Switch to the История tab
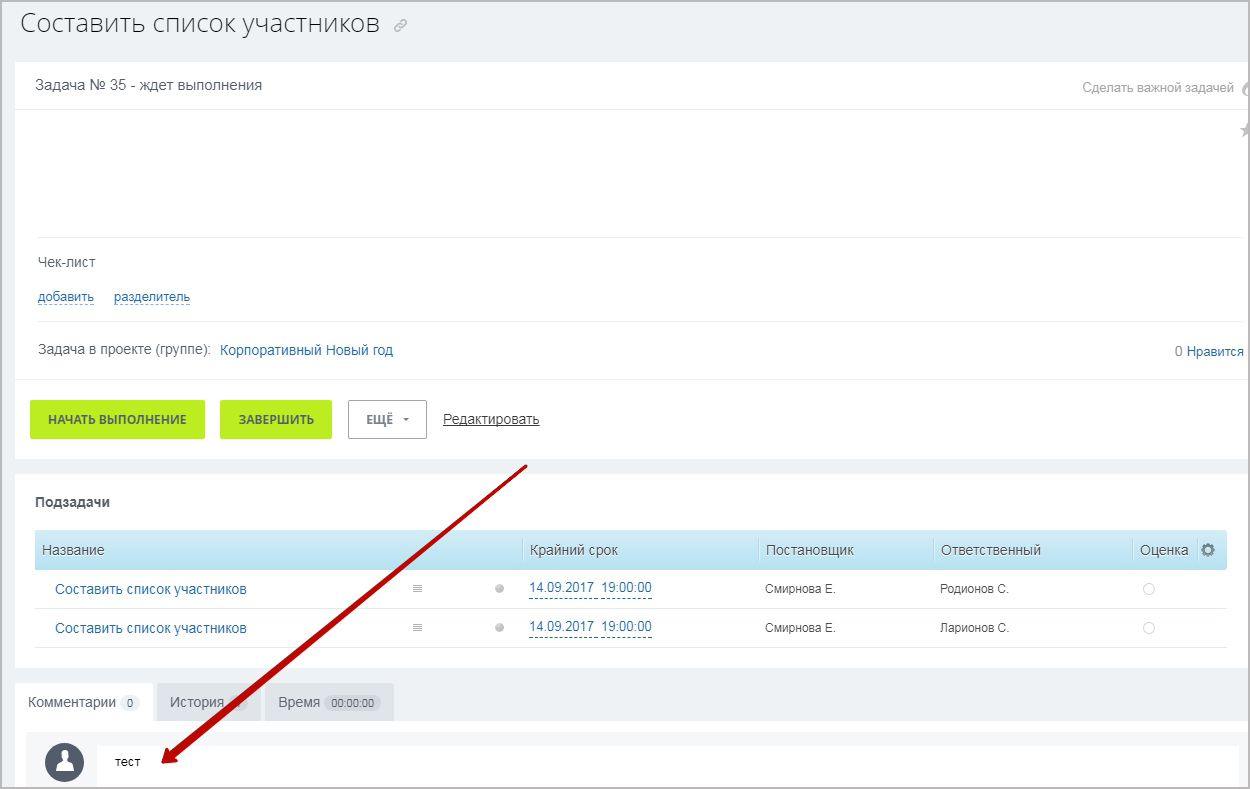This screenshot has height=789, width=1250. point(197,702)
